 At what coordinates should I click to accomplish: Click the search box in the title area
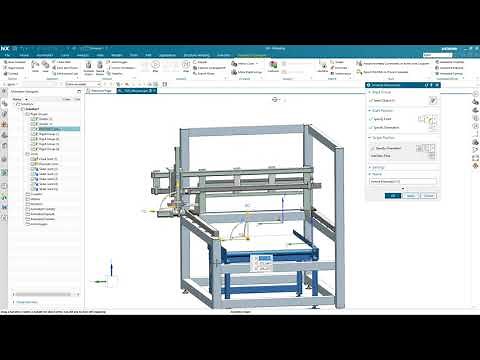tap(437, 55)
